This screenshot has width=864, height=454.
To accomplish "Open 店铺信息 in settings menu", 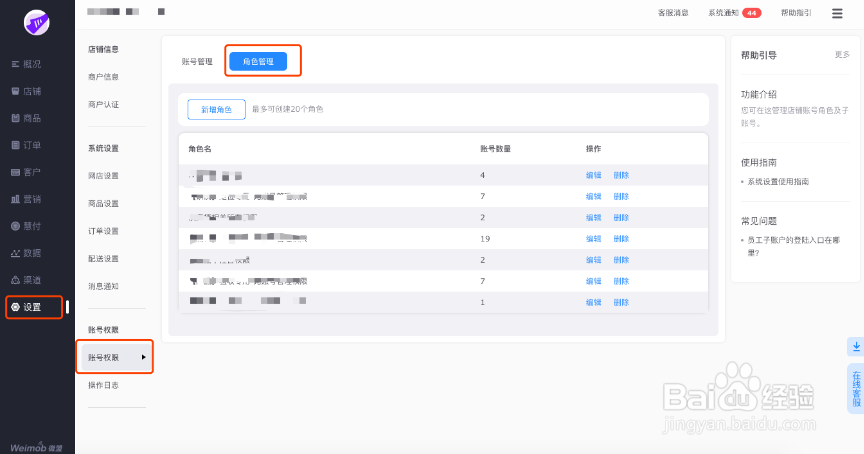I will pyautogui.click(x=104, y=49).
